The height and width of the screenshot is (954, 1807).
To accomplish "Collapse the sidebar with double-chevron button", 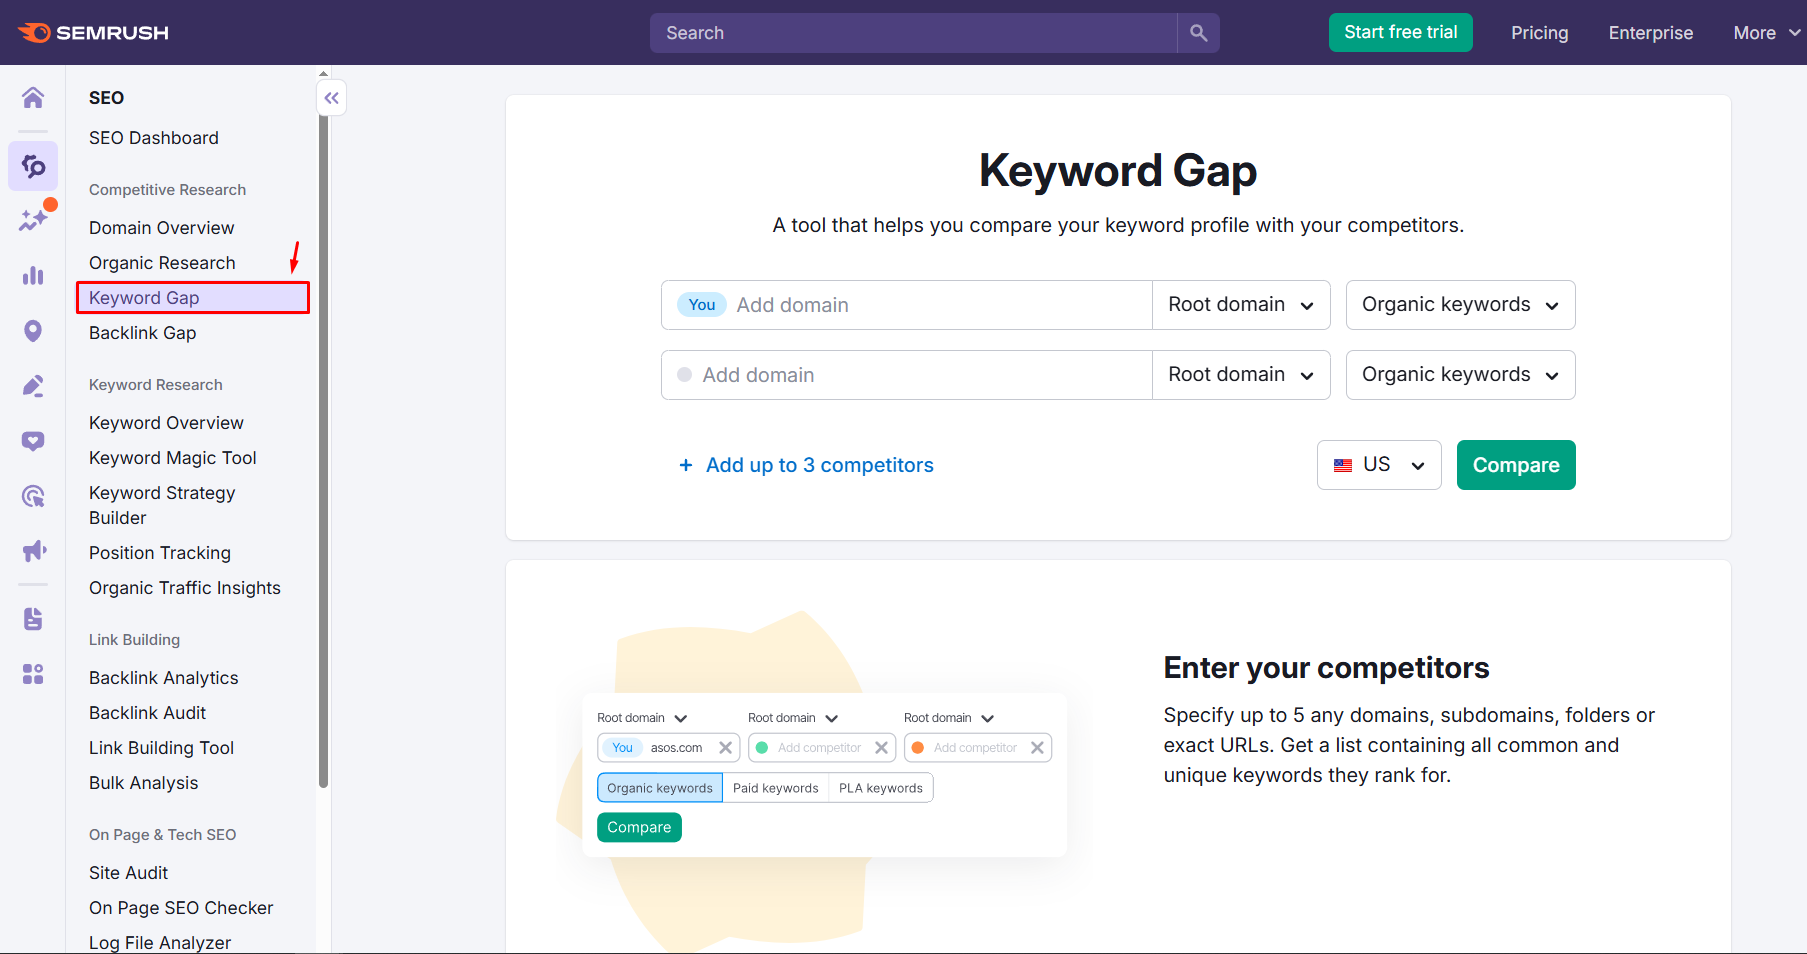I will click(332, 98).
